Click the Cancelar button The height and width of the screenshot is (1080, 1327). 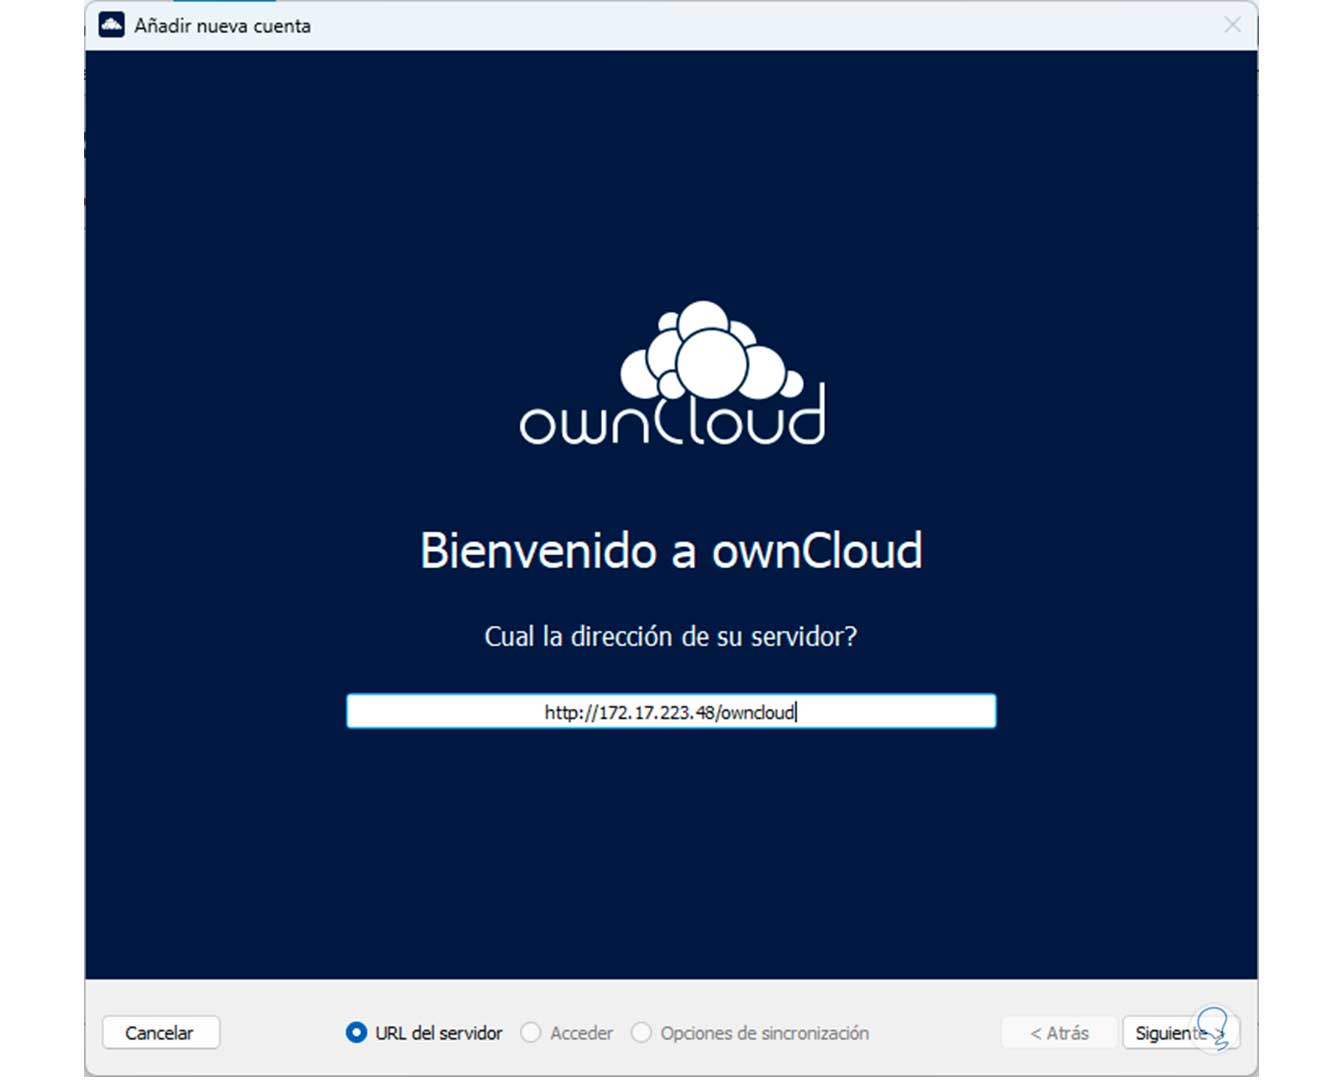(x=160, y=1032)
